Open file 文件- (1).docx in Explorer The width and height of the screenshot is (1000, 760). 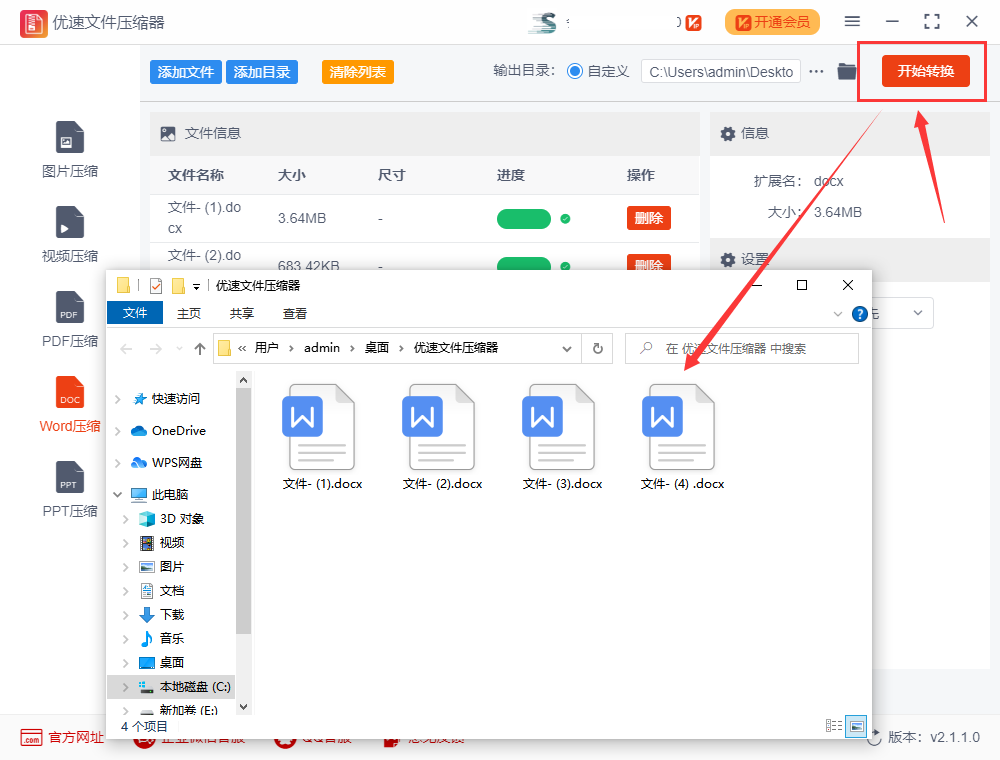coord(322,437)
